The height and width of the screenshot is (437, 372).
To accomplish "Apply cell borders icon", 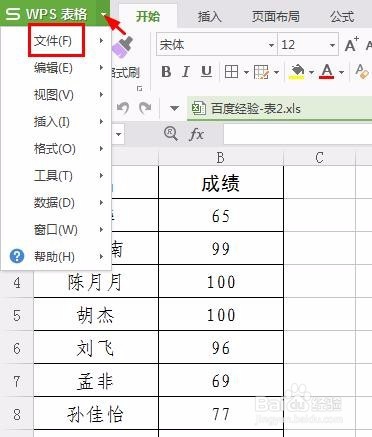I will click(x=232, y=72).
